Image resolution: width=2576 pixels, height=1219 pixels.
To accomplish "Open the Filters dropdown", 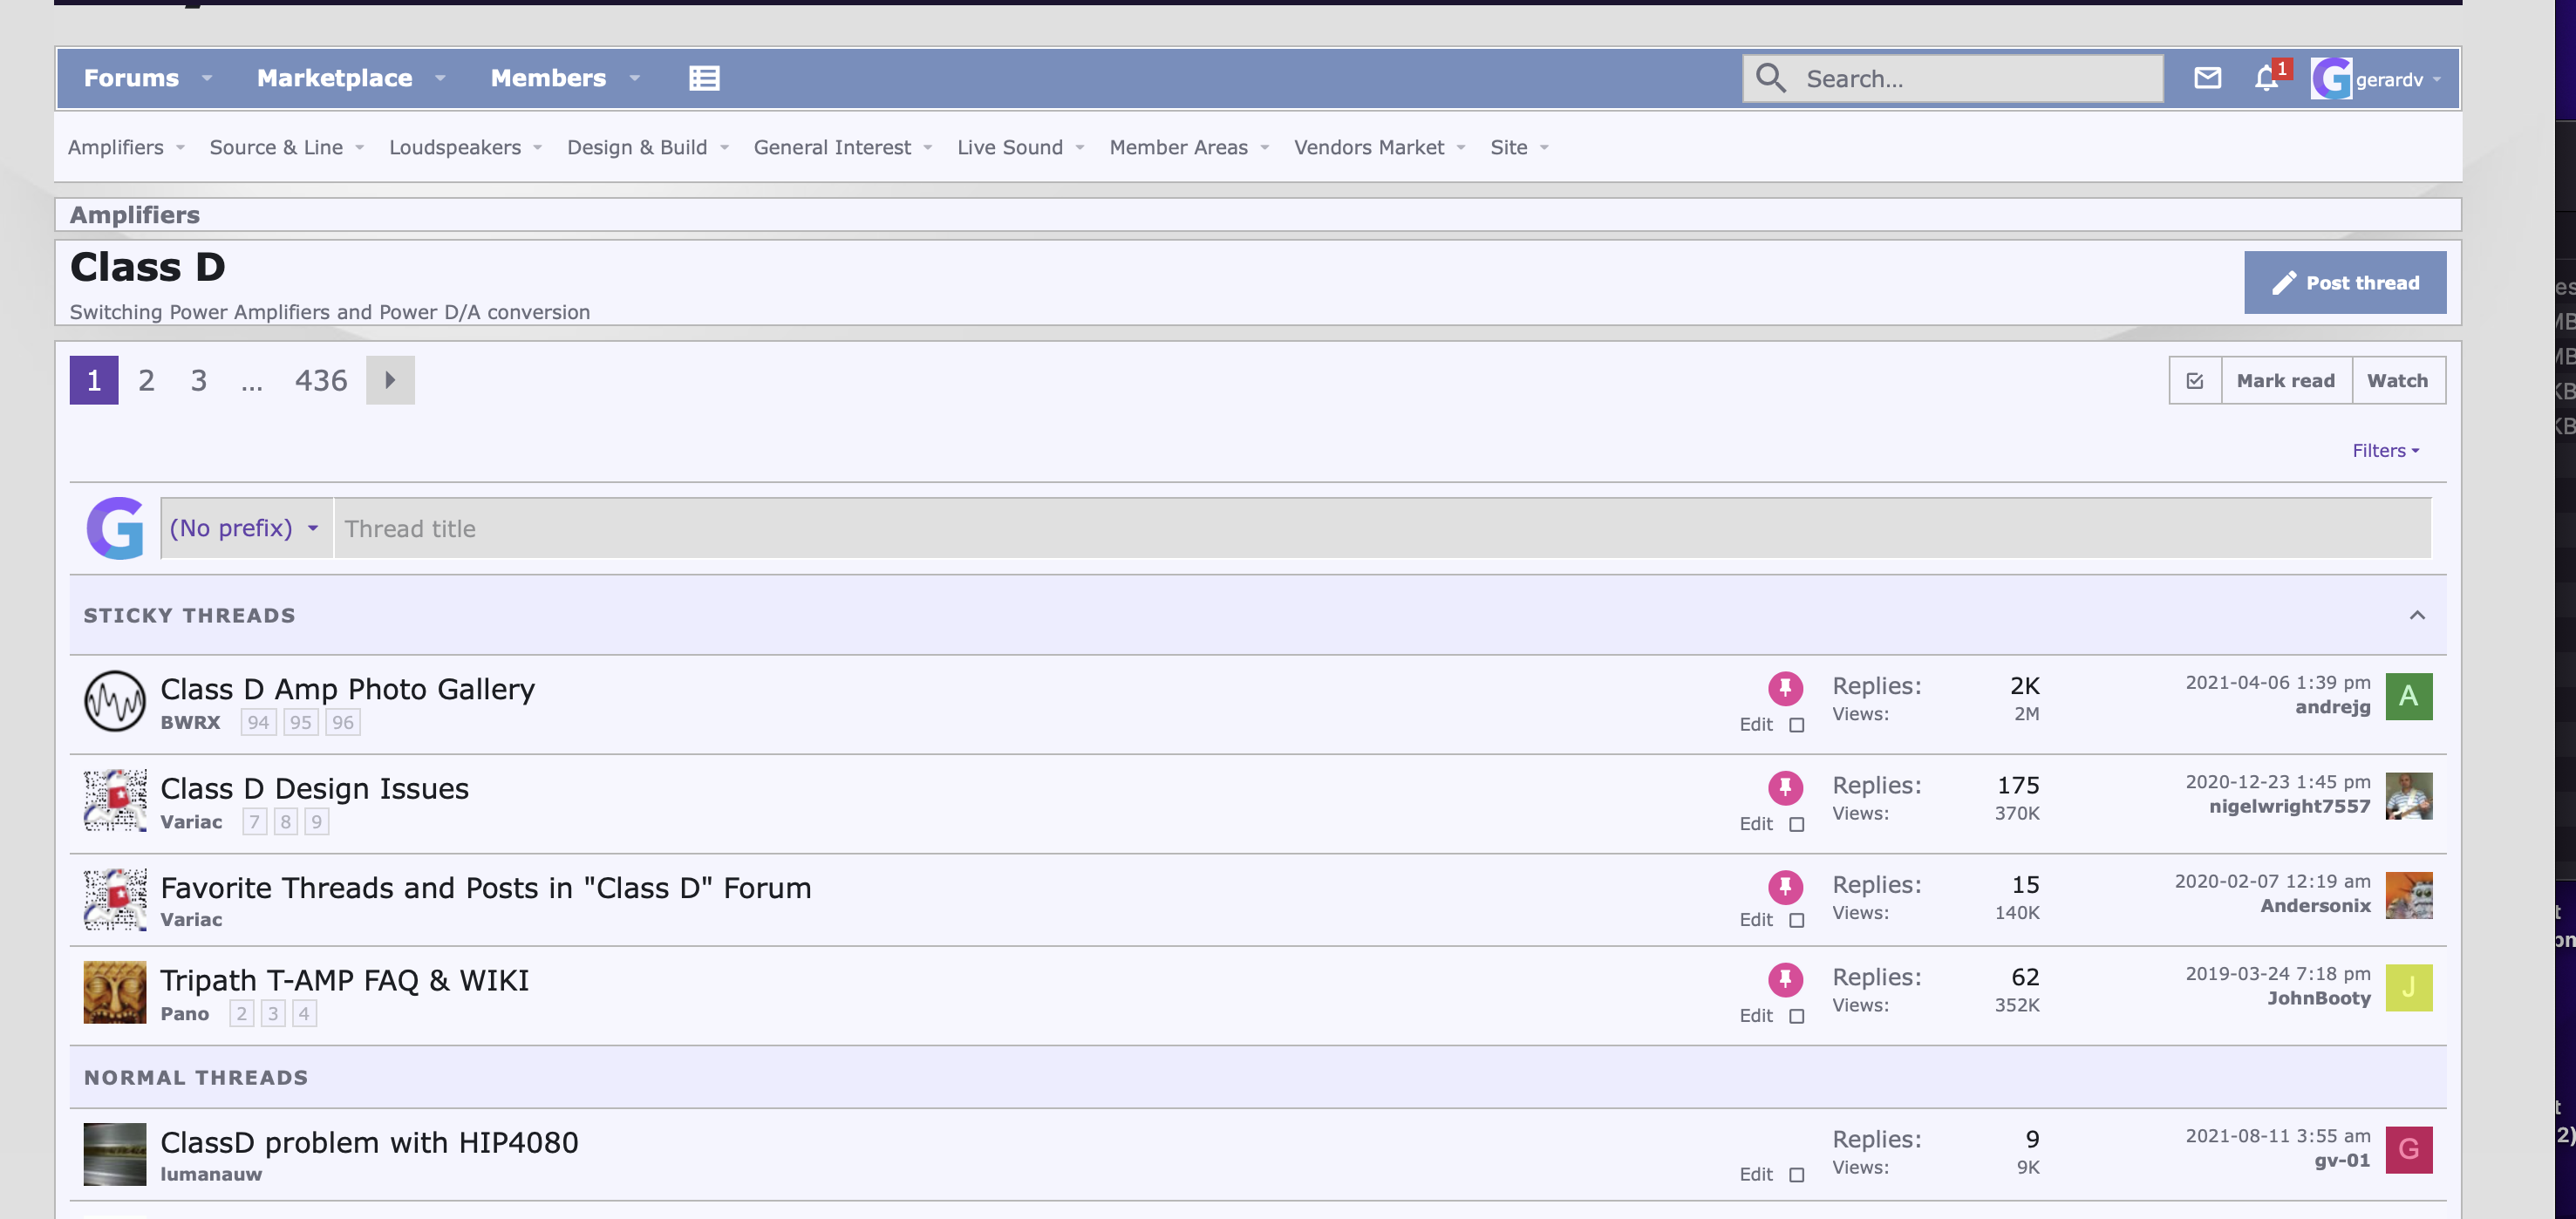I will click(x=2385, y=451).
